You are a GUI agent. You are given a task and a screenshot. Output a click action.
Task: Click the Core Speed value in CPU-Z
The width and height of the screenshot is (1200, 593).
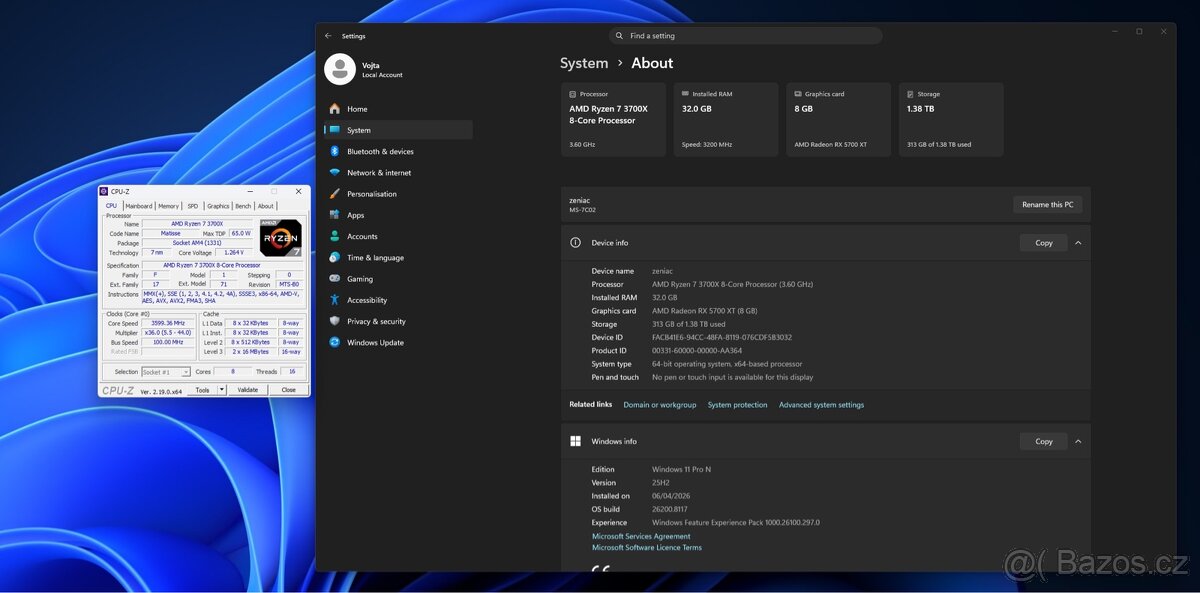(x=168, y=323)
